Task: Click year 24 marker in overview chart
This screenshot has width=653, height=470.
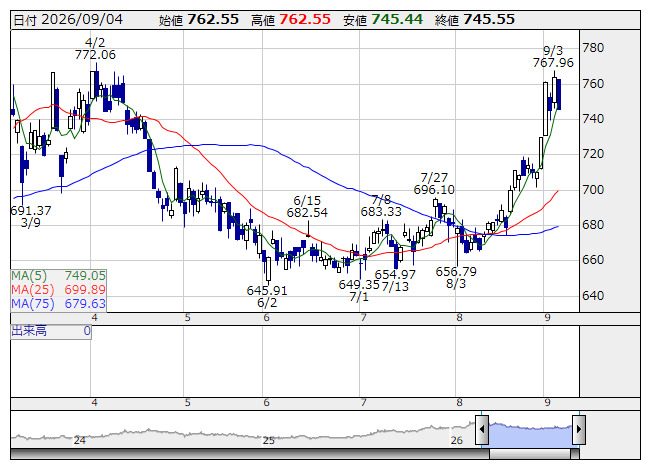Action: (x=80, y=440)
